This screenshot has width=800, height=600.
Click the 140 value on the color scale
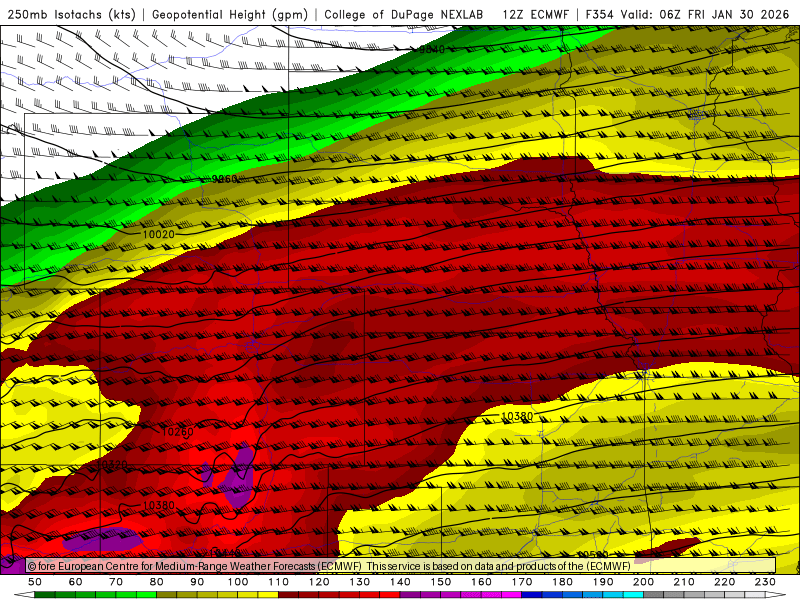click(x=400, y=582)
